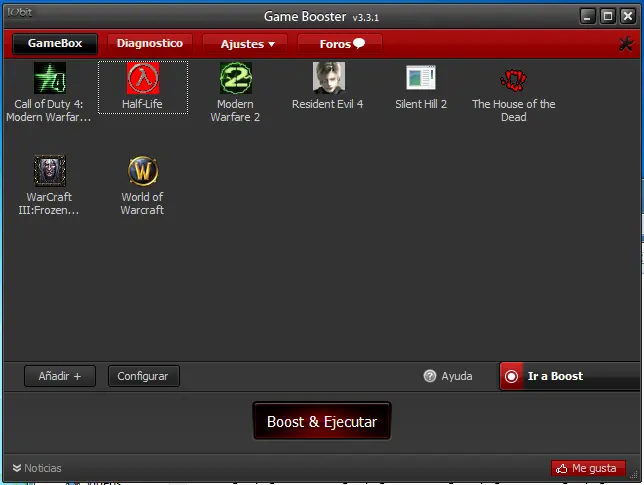Select the Silent Hill 2 game icon
Image resolution: width=644 pixels, height=485 pixels.
pos(421,78)
